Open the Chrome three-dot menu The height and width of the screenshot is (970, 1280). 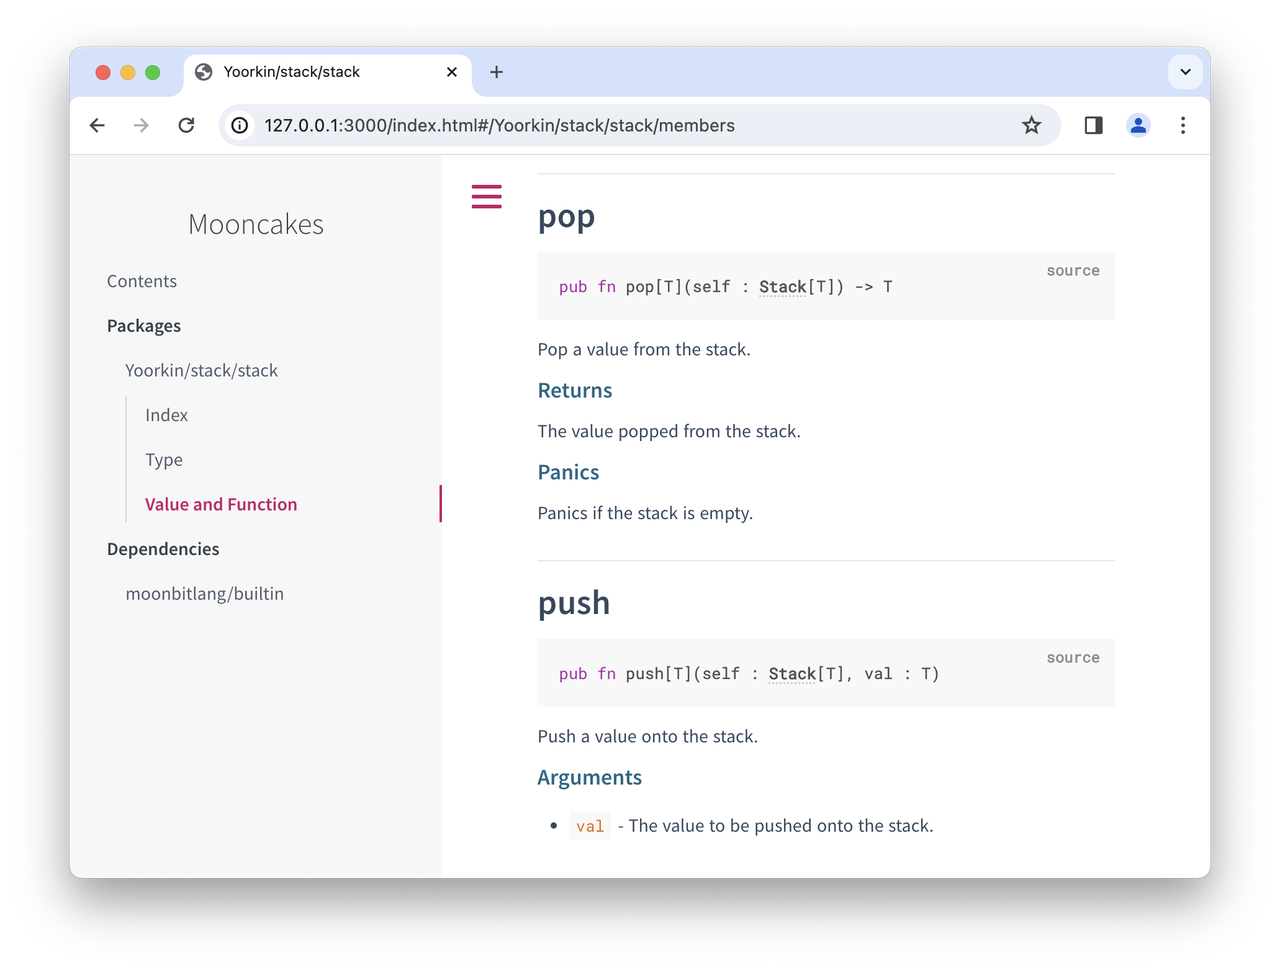tap(1183, 125)
